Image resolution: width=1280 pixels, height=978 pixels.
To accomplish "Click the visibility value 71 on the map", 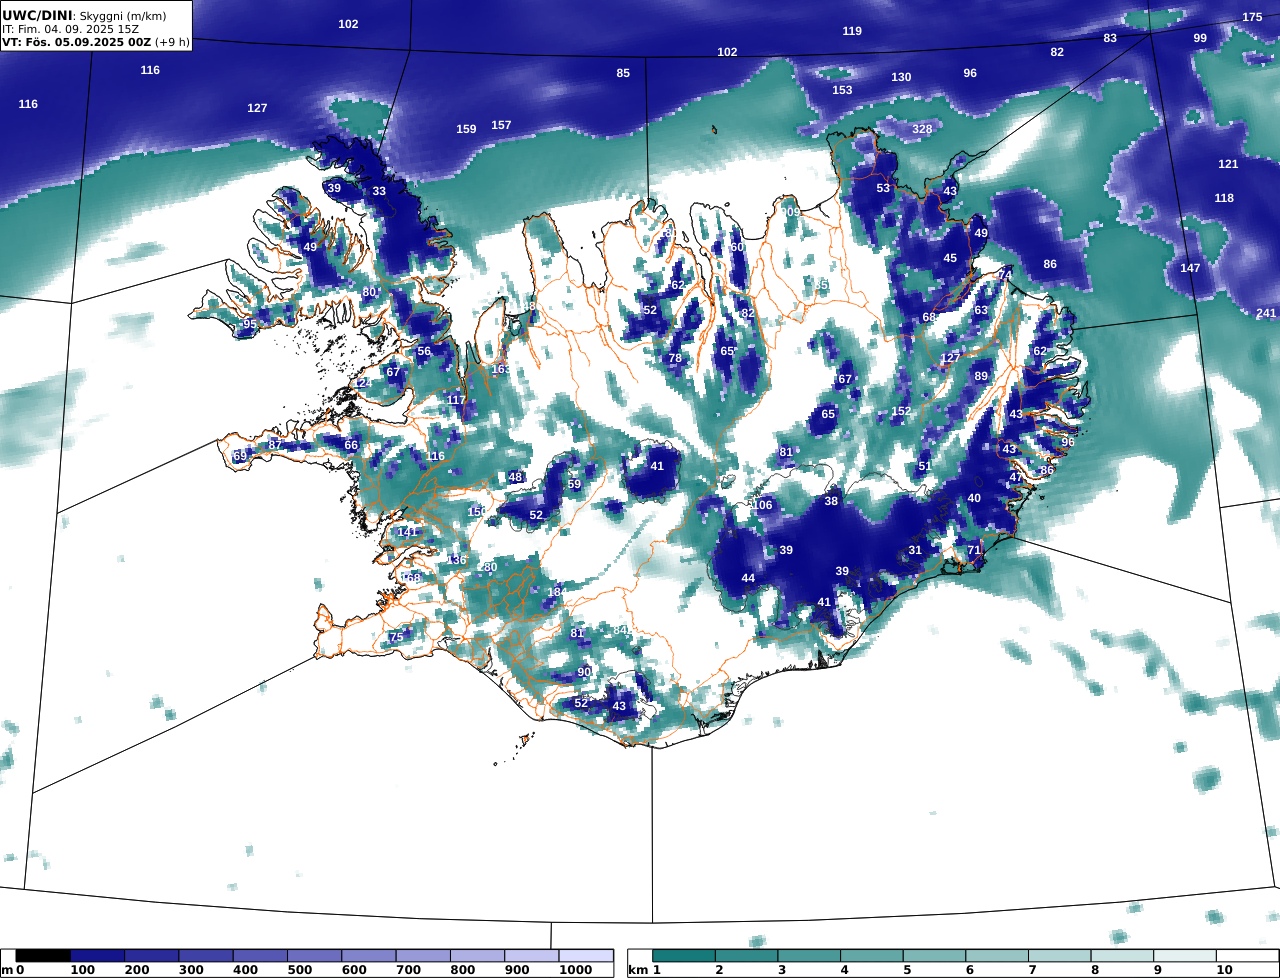I will click(975, 550).
